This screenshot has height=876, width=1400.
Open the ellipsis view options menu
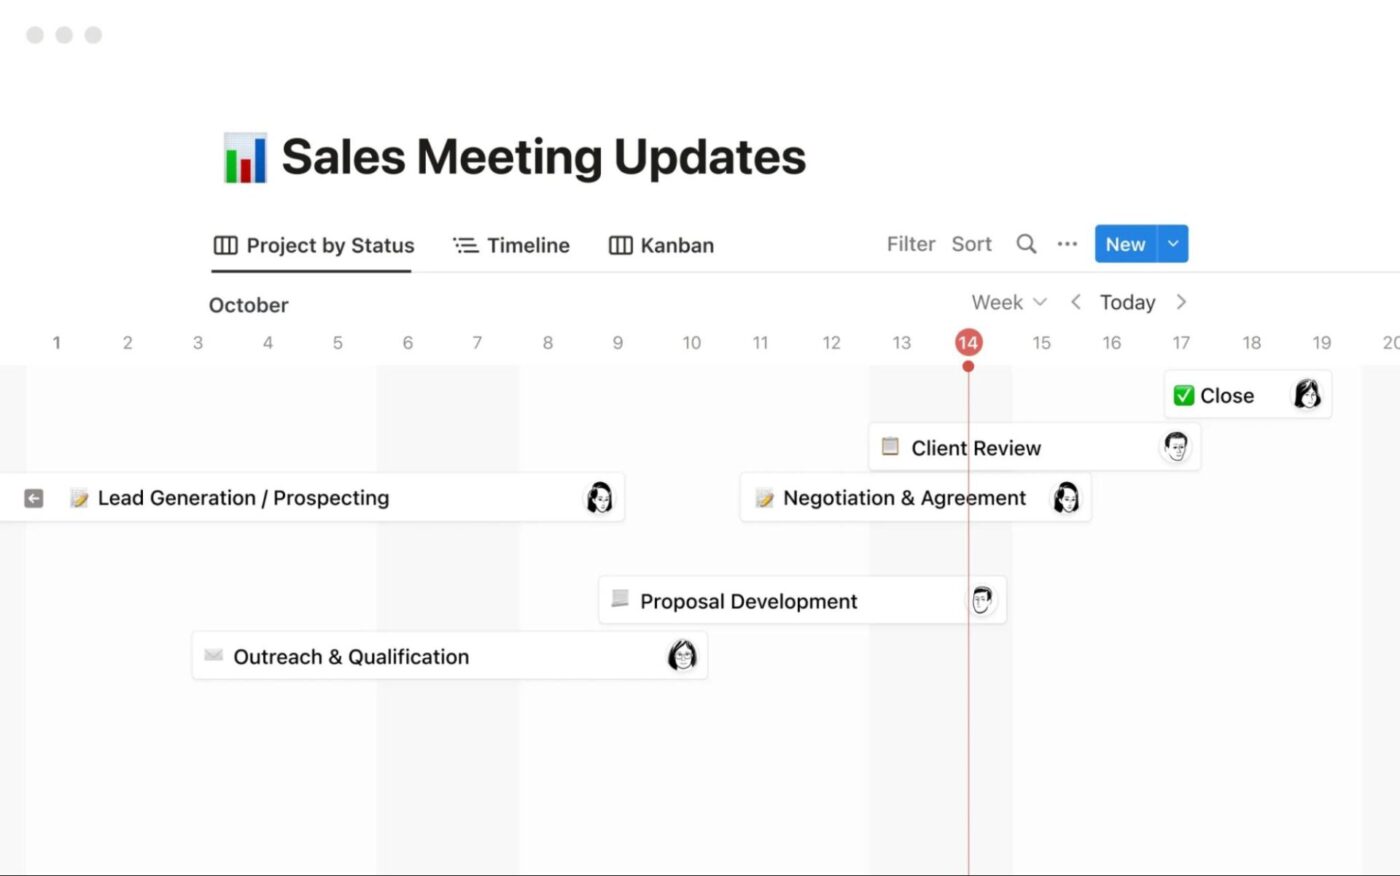(1067, 243)
